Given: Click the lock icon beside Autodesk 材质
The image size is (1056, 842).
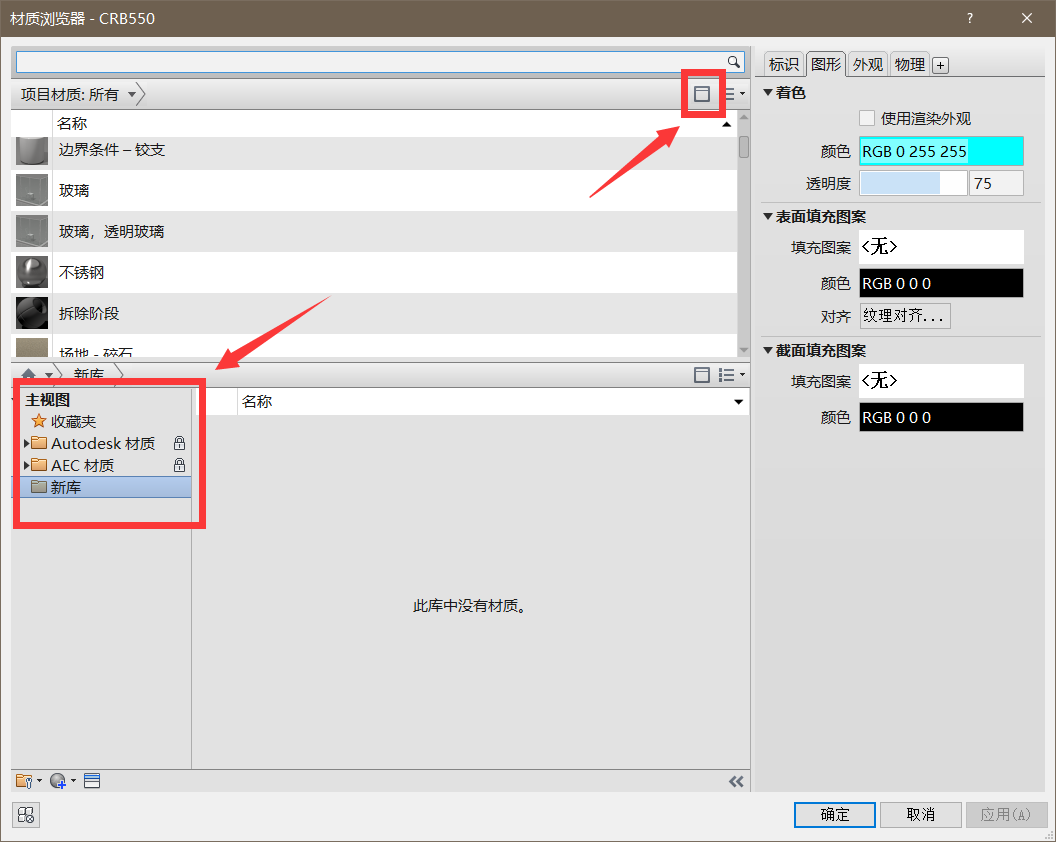Looking at the screenshot, I should click(179, 443).
